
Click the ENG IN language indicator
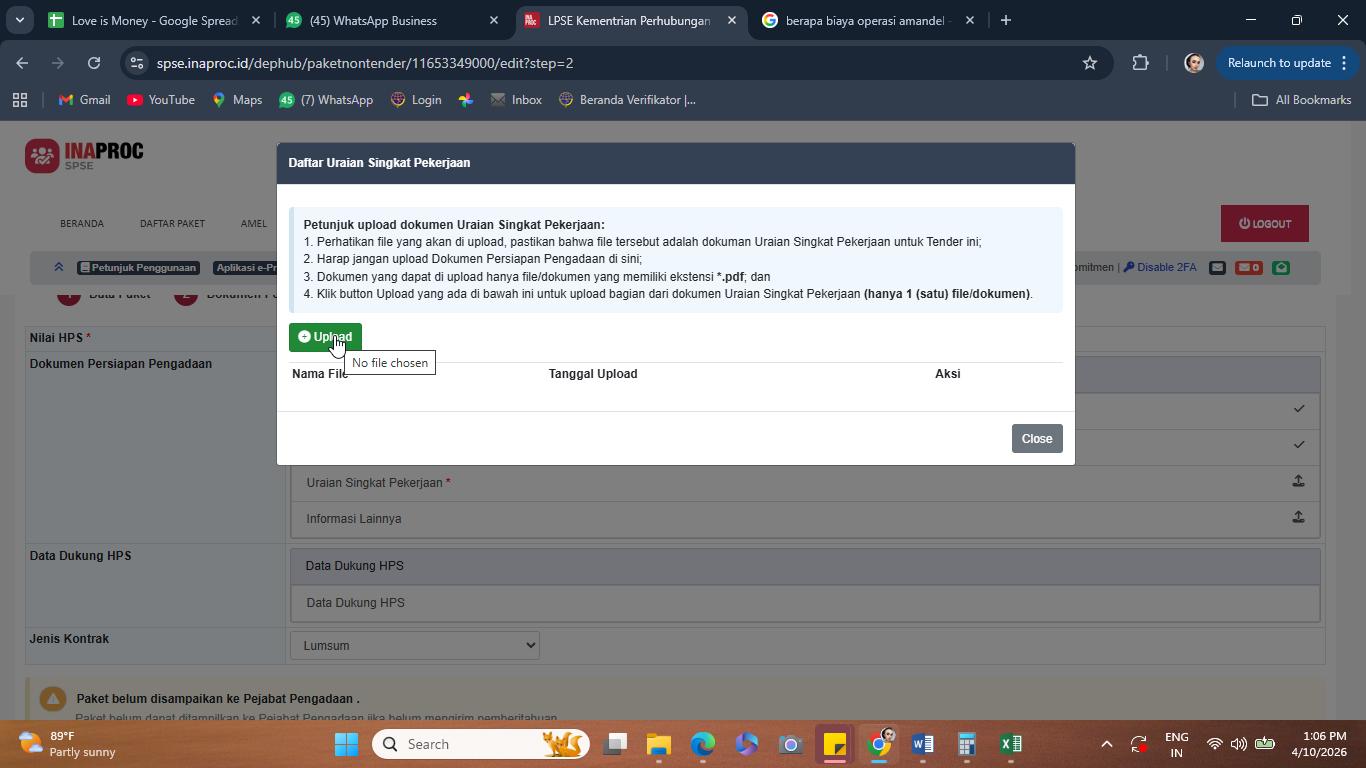1177,744
